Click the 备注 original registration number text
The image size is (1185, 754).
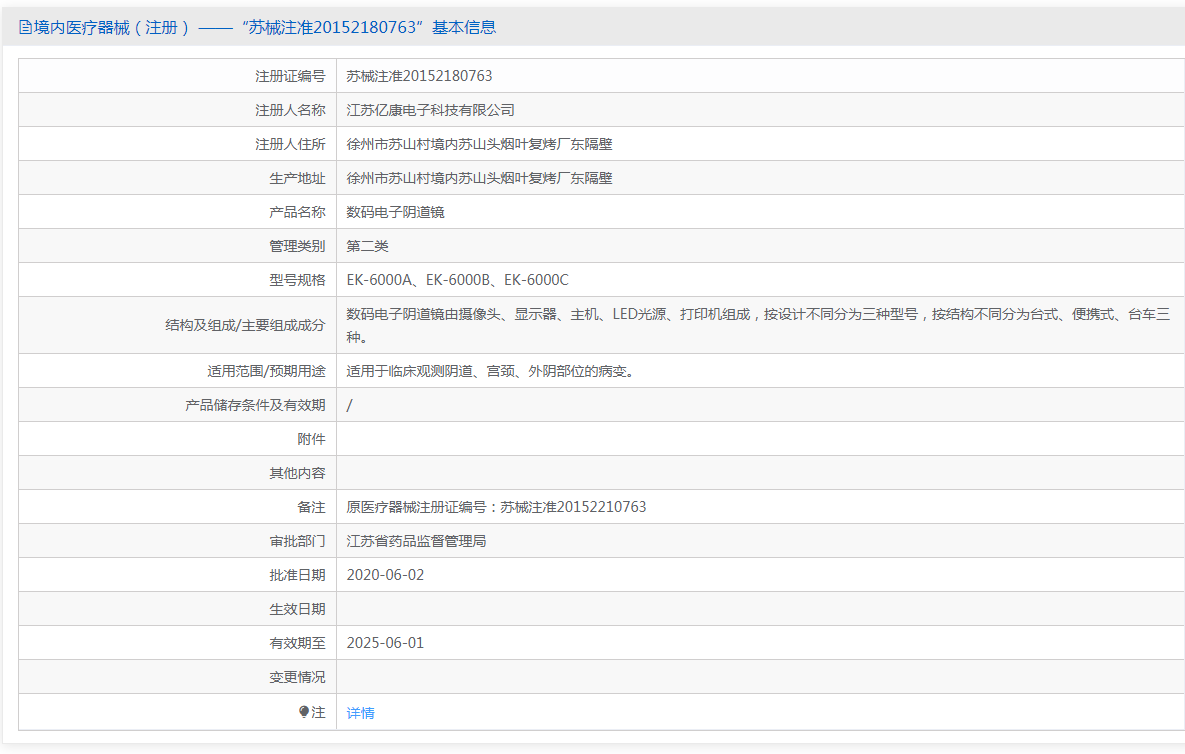(496, 507)
